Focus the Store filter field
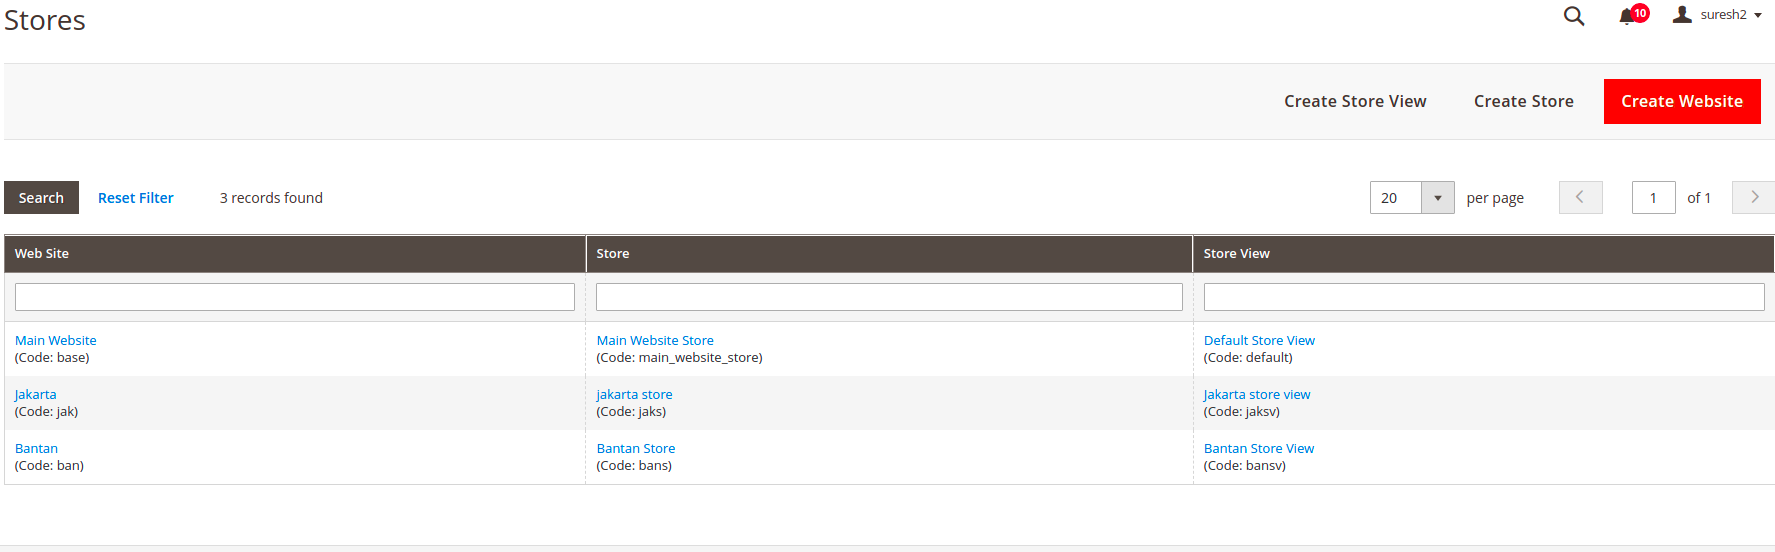Viewport: 1775px width, 552px height. tap(889, 297)
